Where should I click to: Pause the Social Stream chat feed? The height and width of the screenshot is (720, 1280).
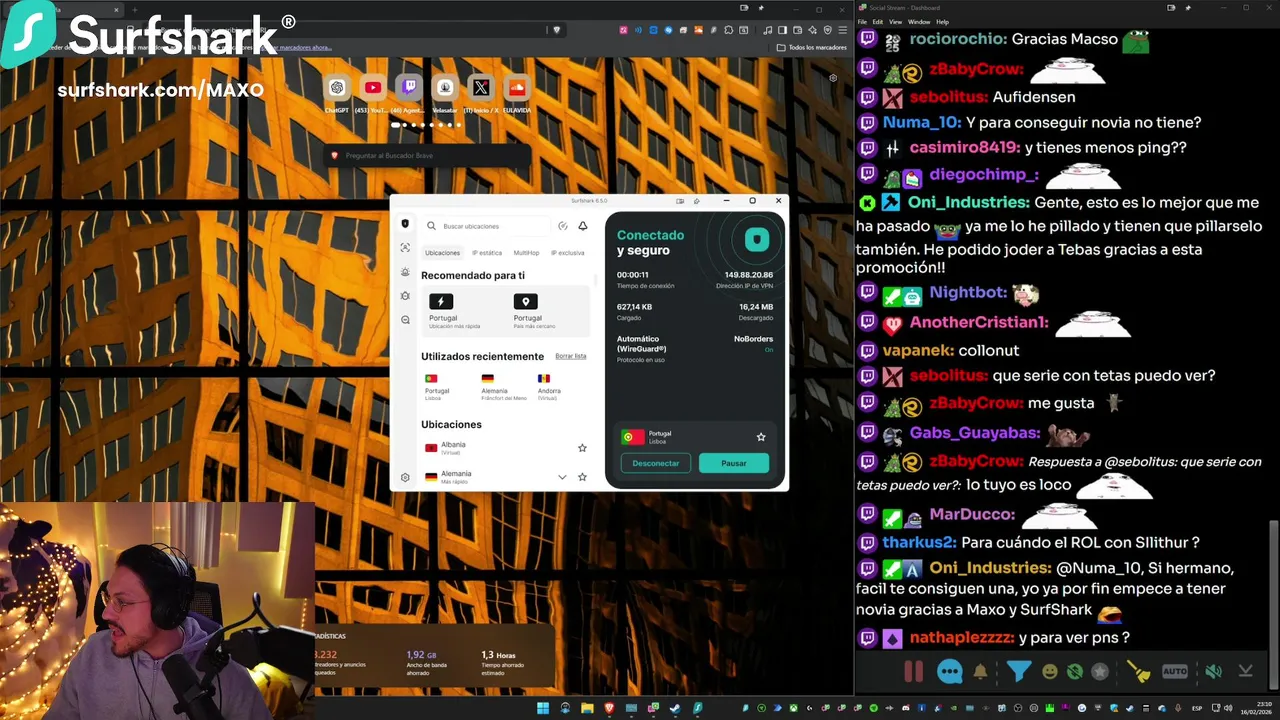point(914,671)
